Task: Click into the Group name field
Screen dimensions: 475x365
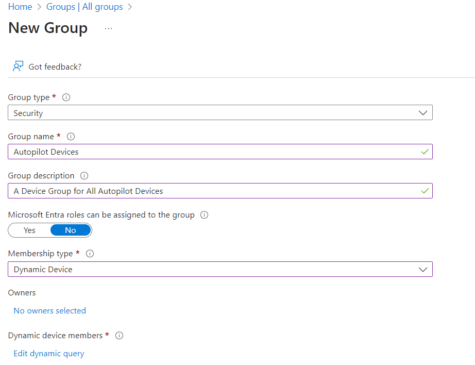Action: (220, 152)
